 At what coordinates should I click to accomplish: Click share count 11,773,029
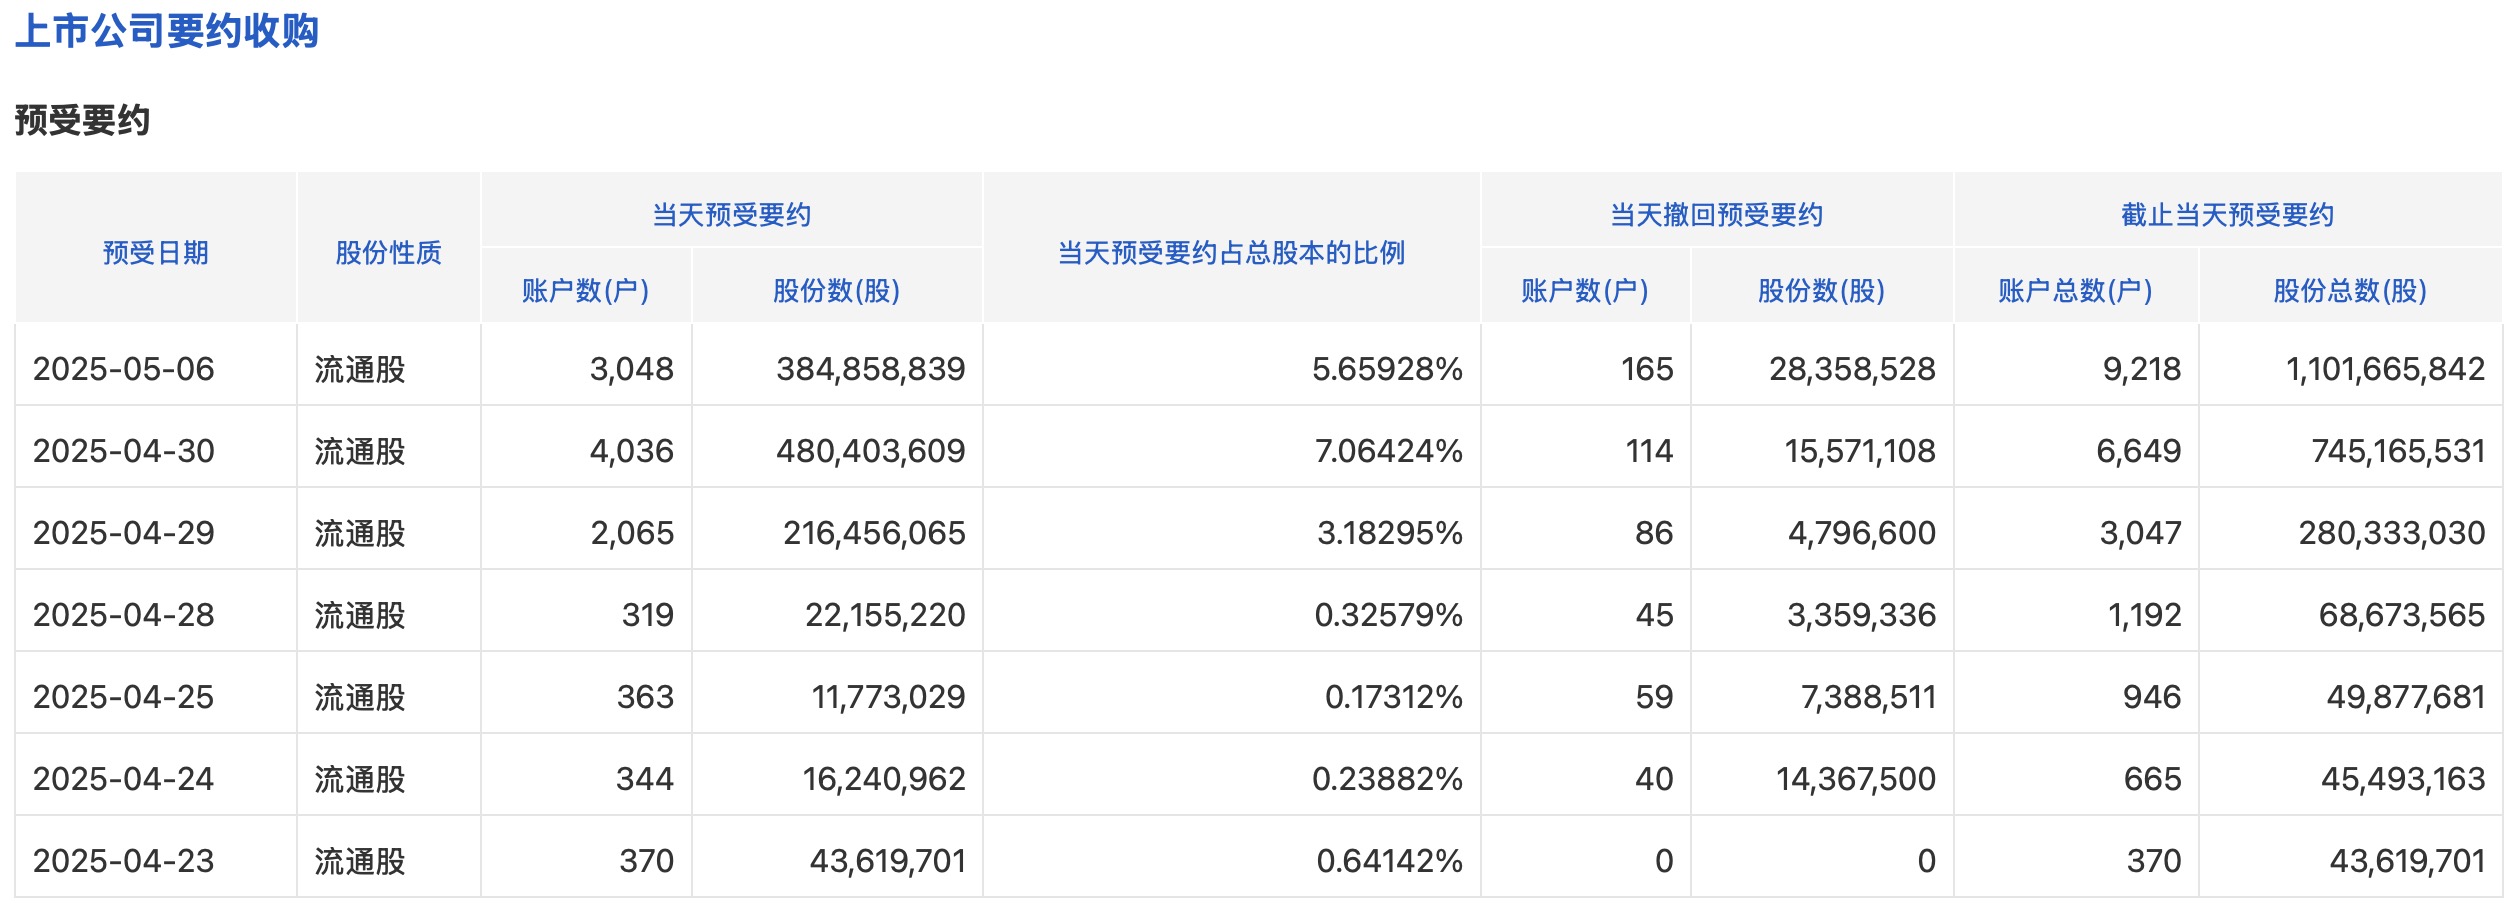[x=889, y=697]
